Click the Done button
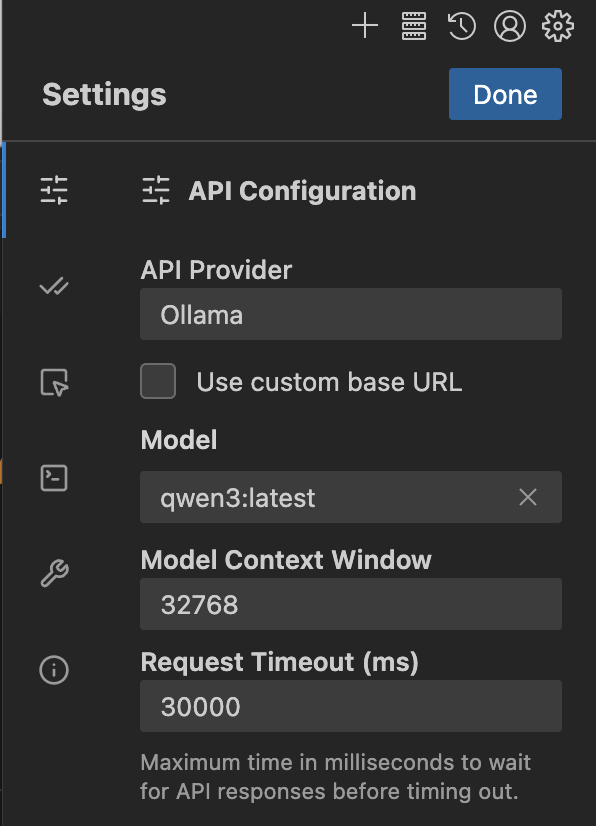 (x=505, y=94)
